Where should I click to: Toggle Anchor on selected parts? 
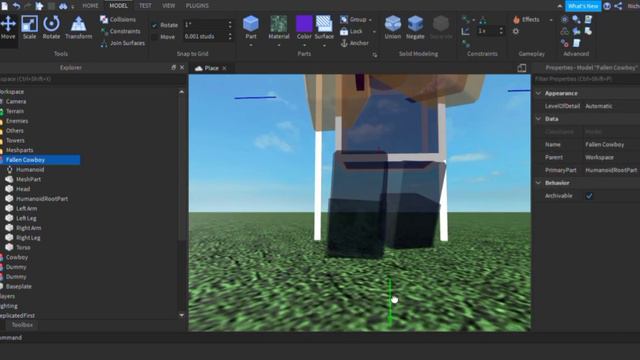coord(354,43)
